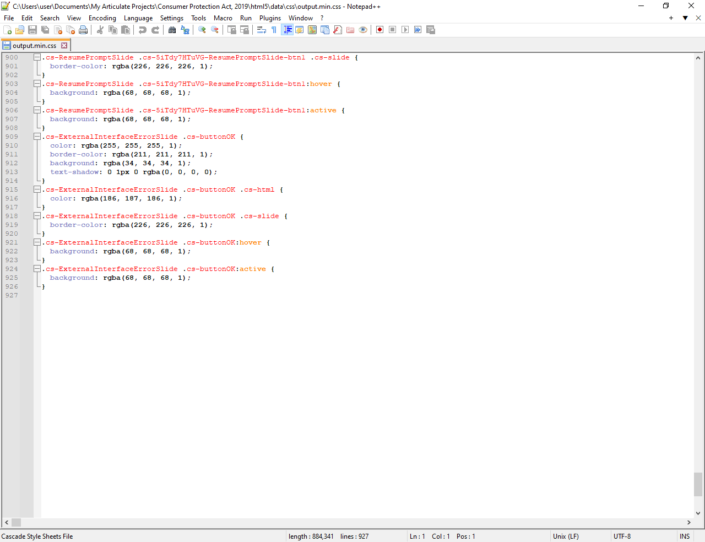
Task: Toggle Show All Characters pilcrow icon
Action: 274,30
